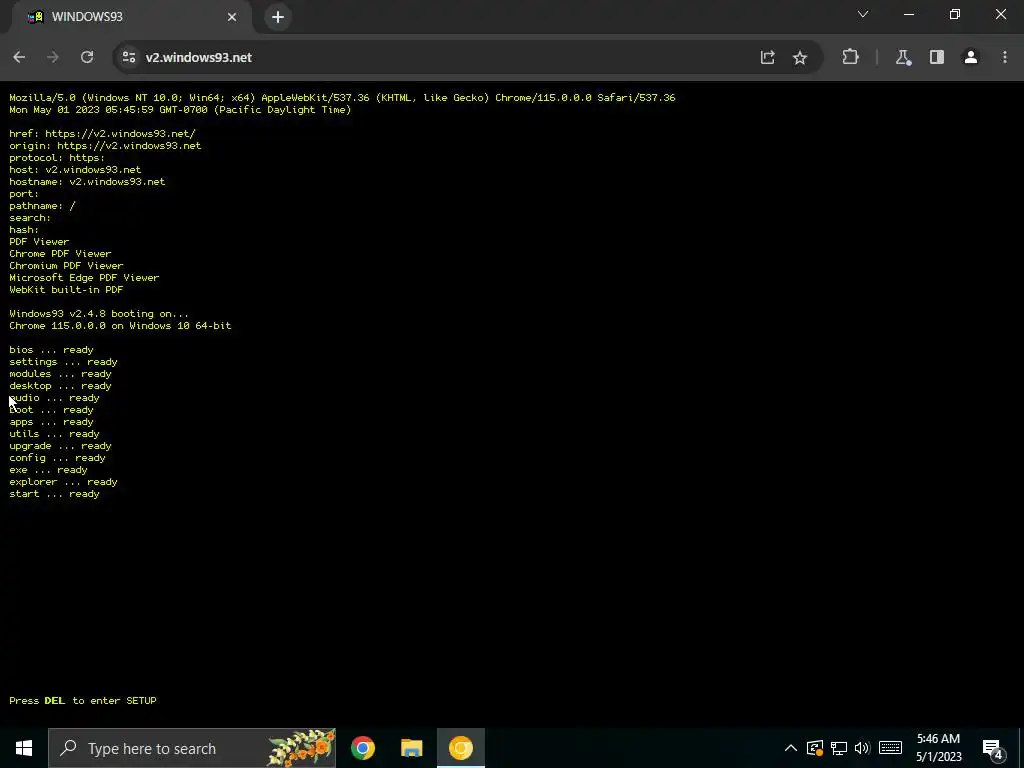Click the 'modules ... ready' line
Screen dimensions: 1024x768
tap(60, 374)
